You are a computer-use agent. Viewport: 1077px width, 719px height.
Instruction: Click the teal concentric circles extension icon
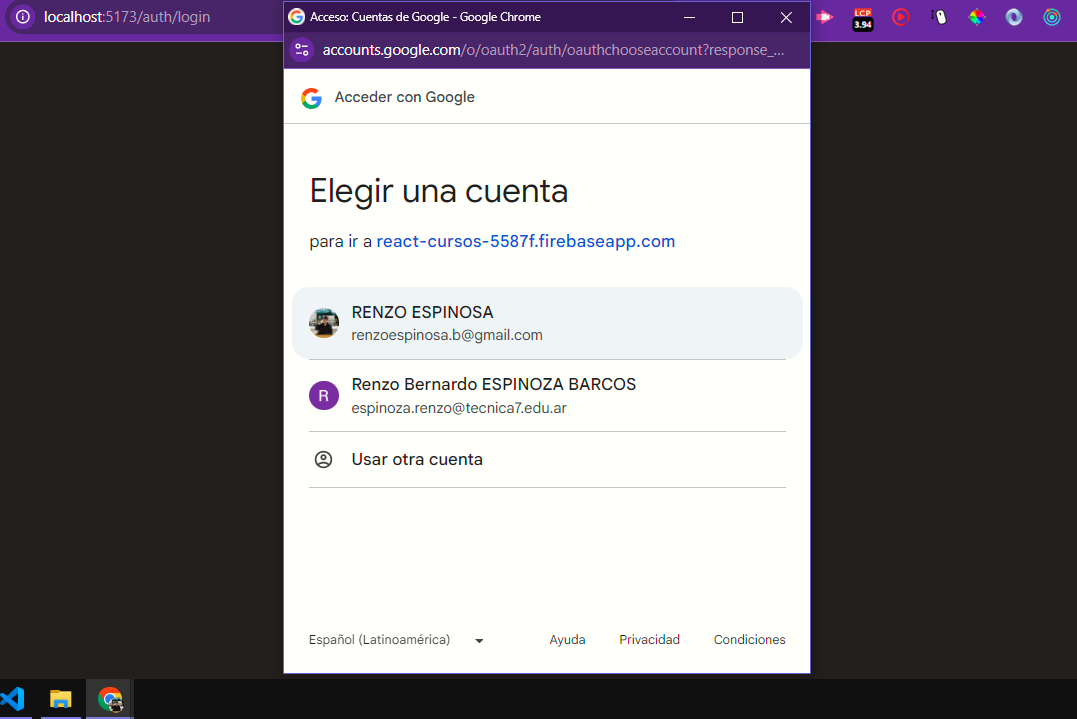coord(1052,17)
